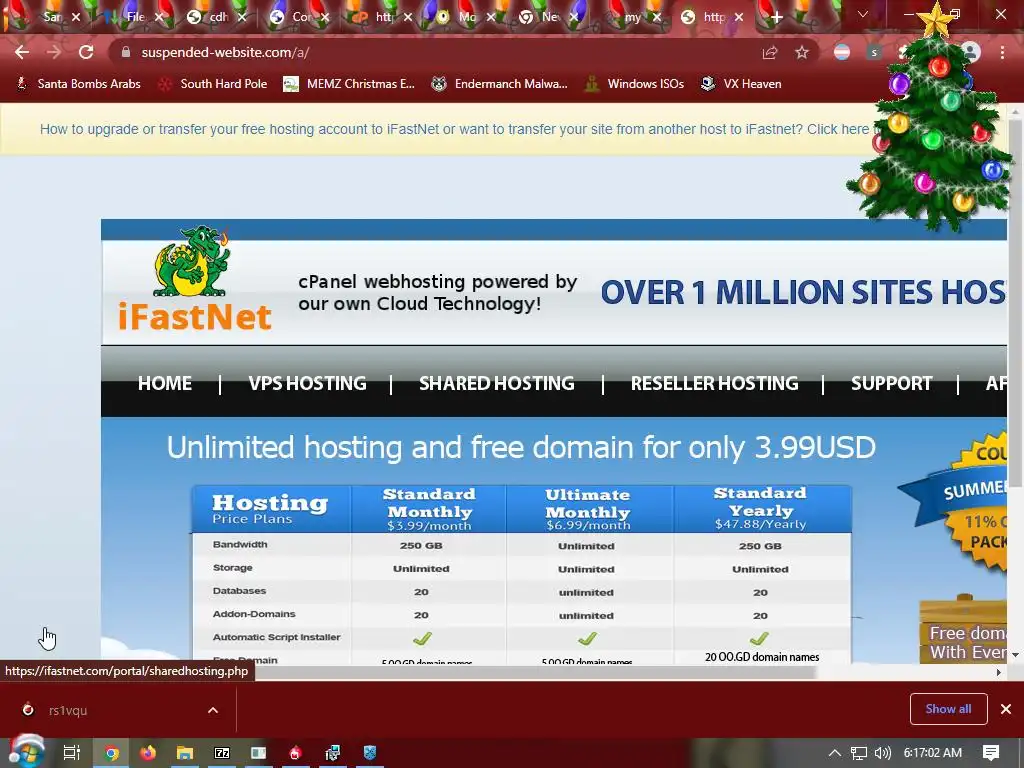This screenshot has height=768, width=1024.
Task: Go back with the browser back arrow
Action: (22, 52)
